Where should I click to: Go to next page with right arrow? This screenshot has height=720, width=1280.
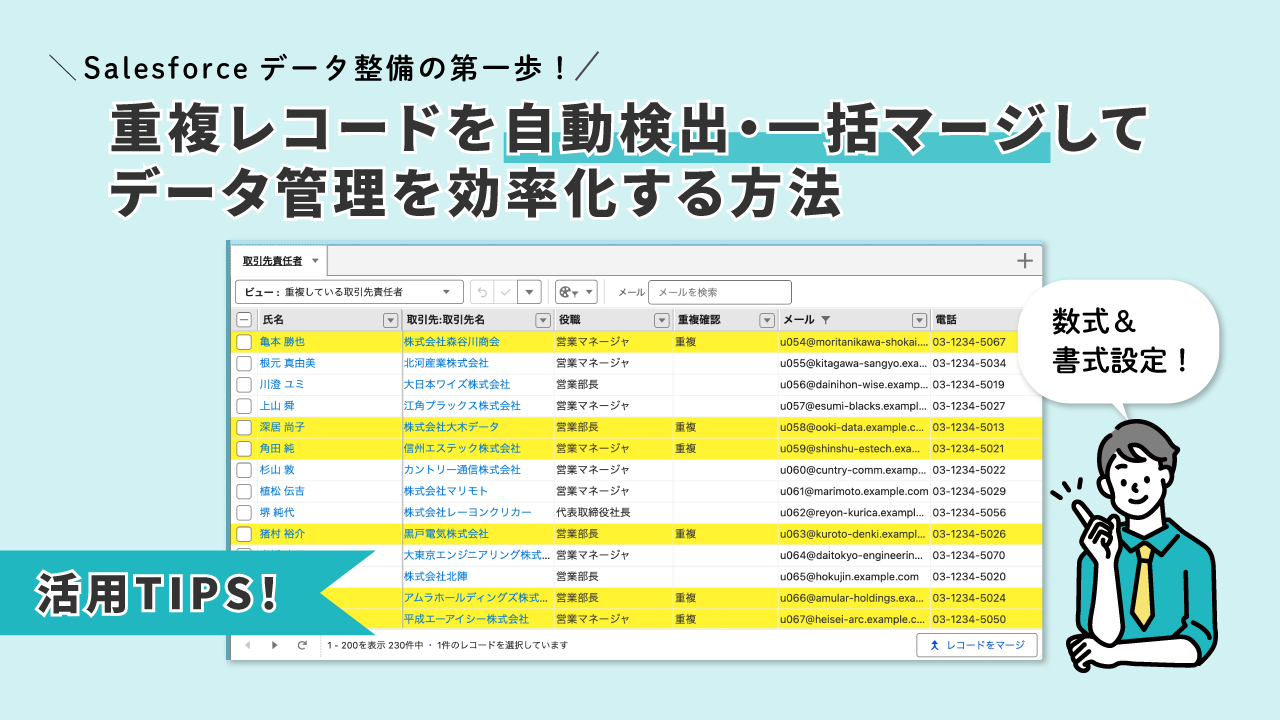[x=275, y=645]
